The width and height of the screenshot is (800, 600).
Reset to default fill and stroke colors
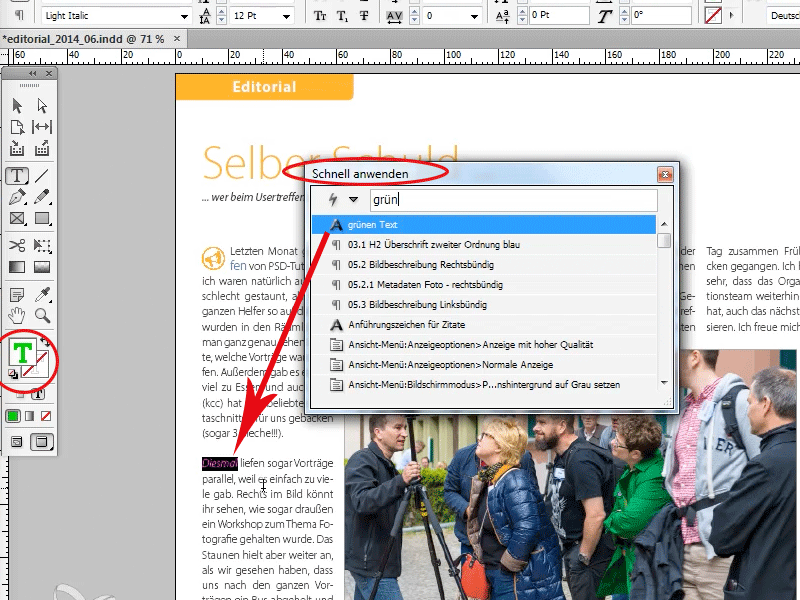(13, 374)
